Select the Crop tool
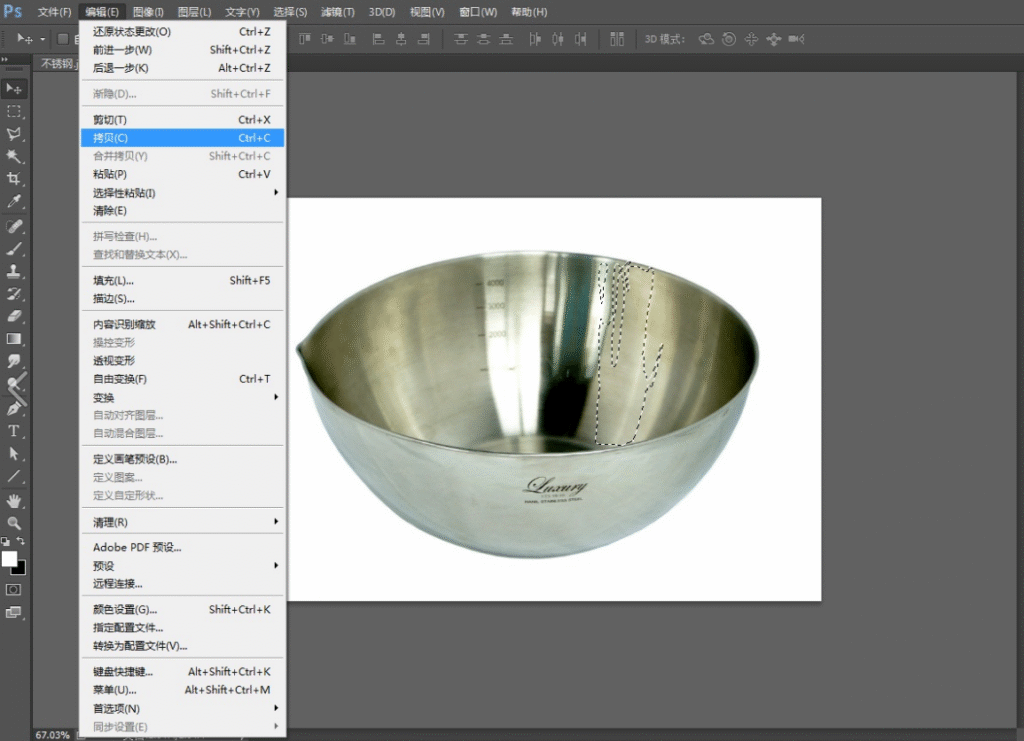 coord(14,178)
